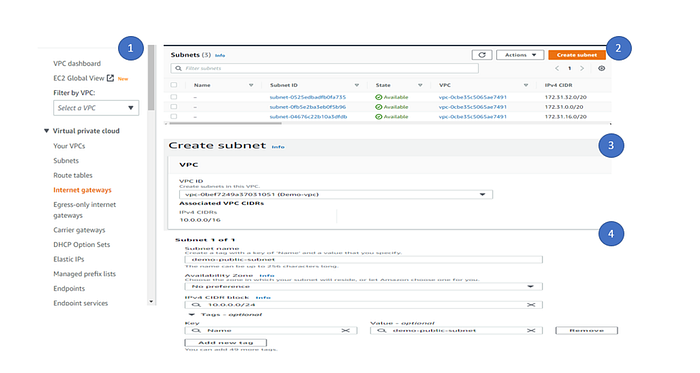Image resolution: width=700 pixels, height=373 pixels.
Task: Clear the tag Value X icon
Action: click(x=531, y=331)
